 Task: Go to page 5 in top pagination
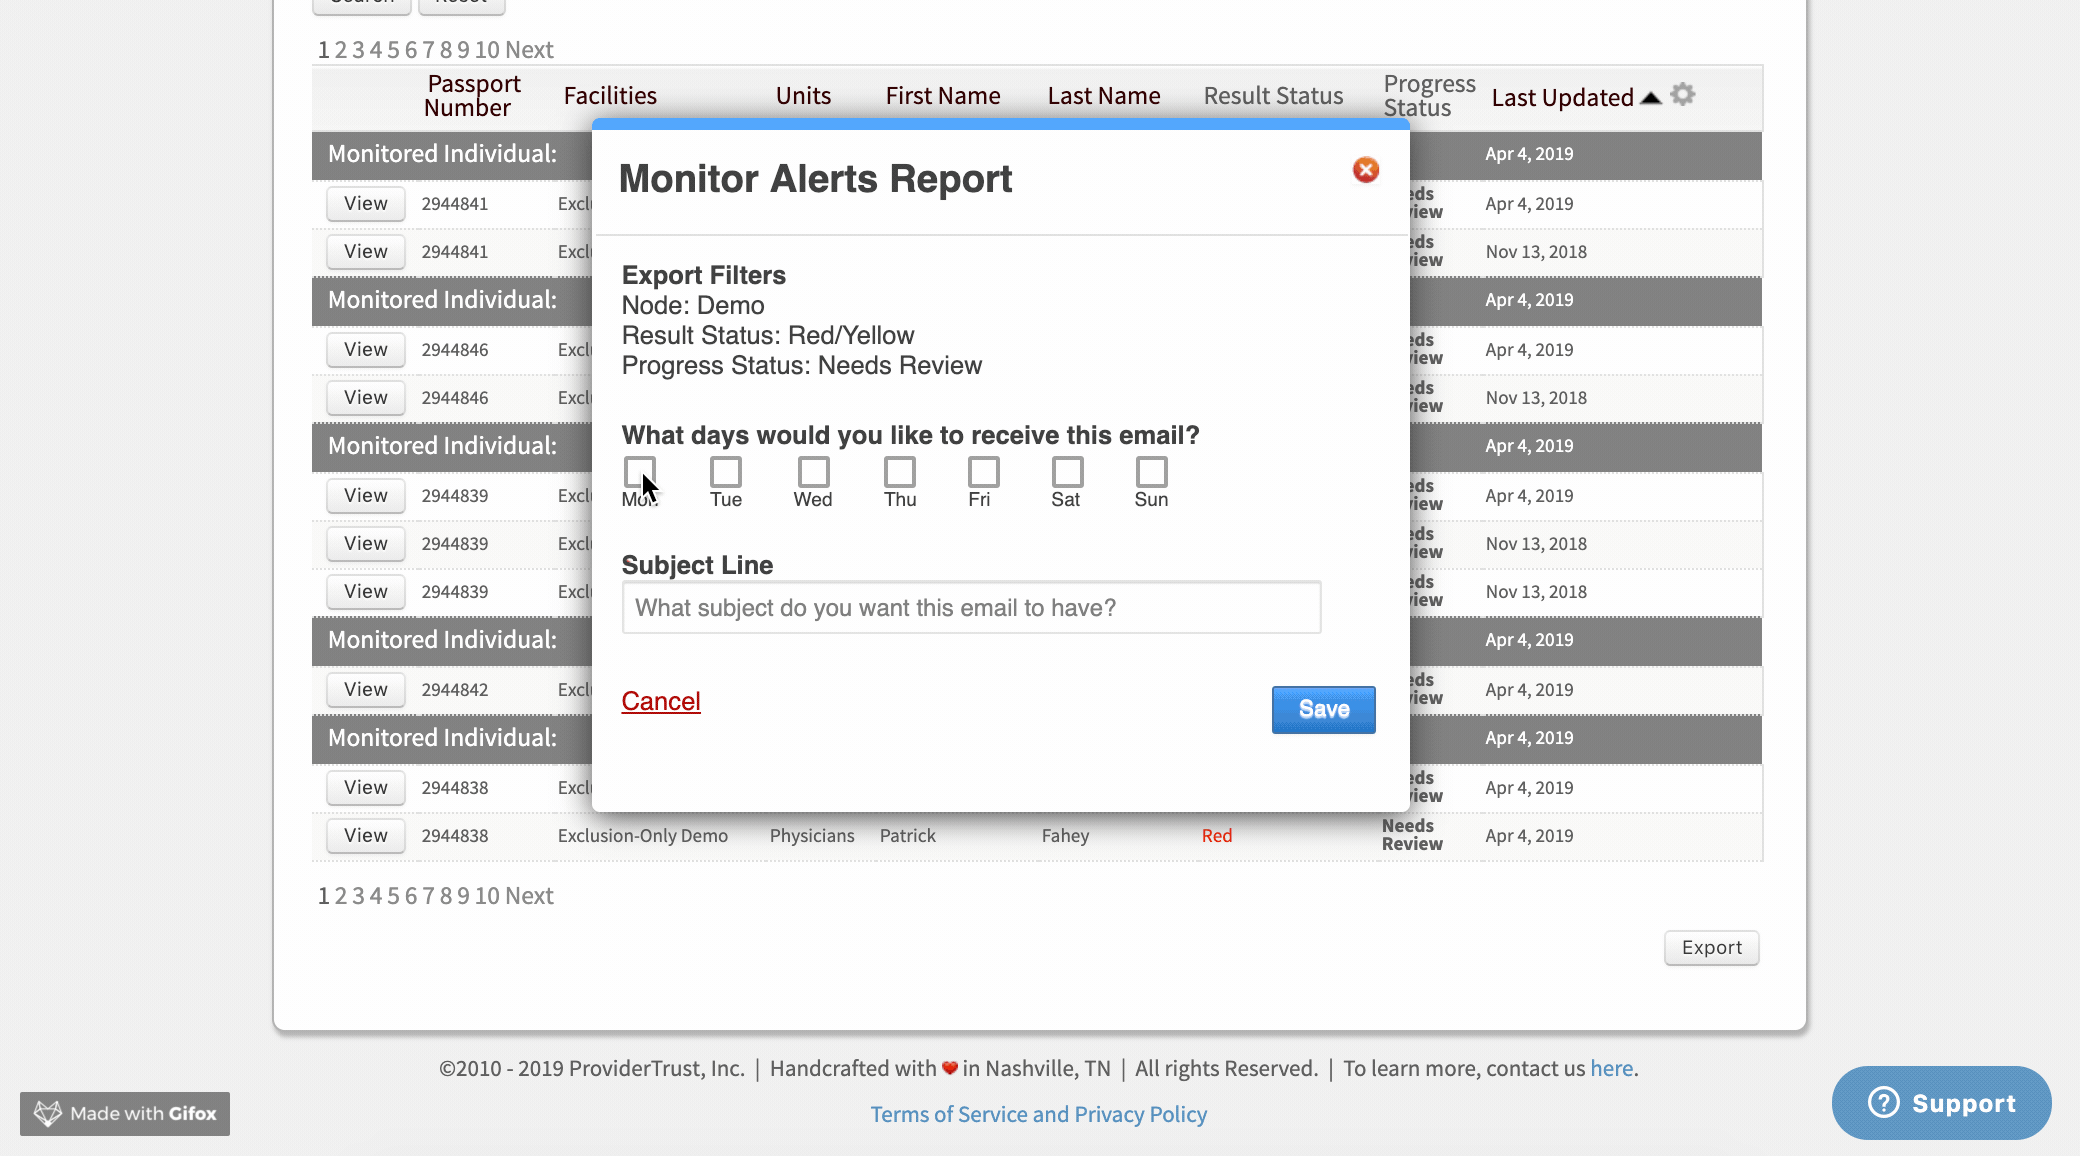pos(393,49)
